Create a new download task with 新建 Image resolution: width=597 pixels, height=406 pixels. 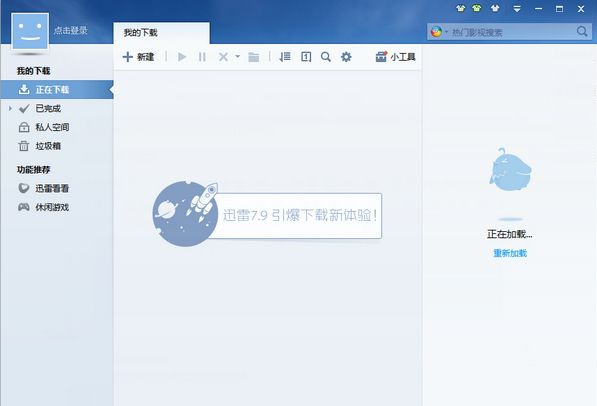(138, 57)
